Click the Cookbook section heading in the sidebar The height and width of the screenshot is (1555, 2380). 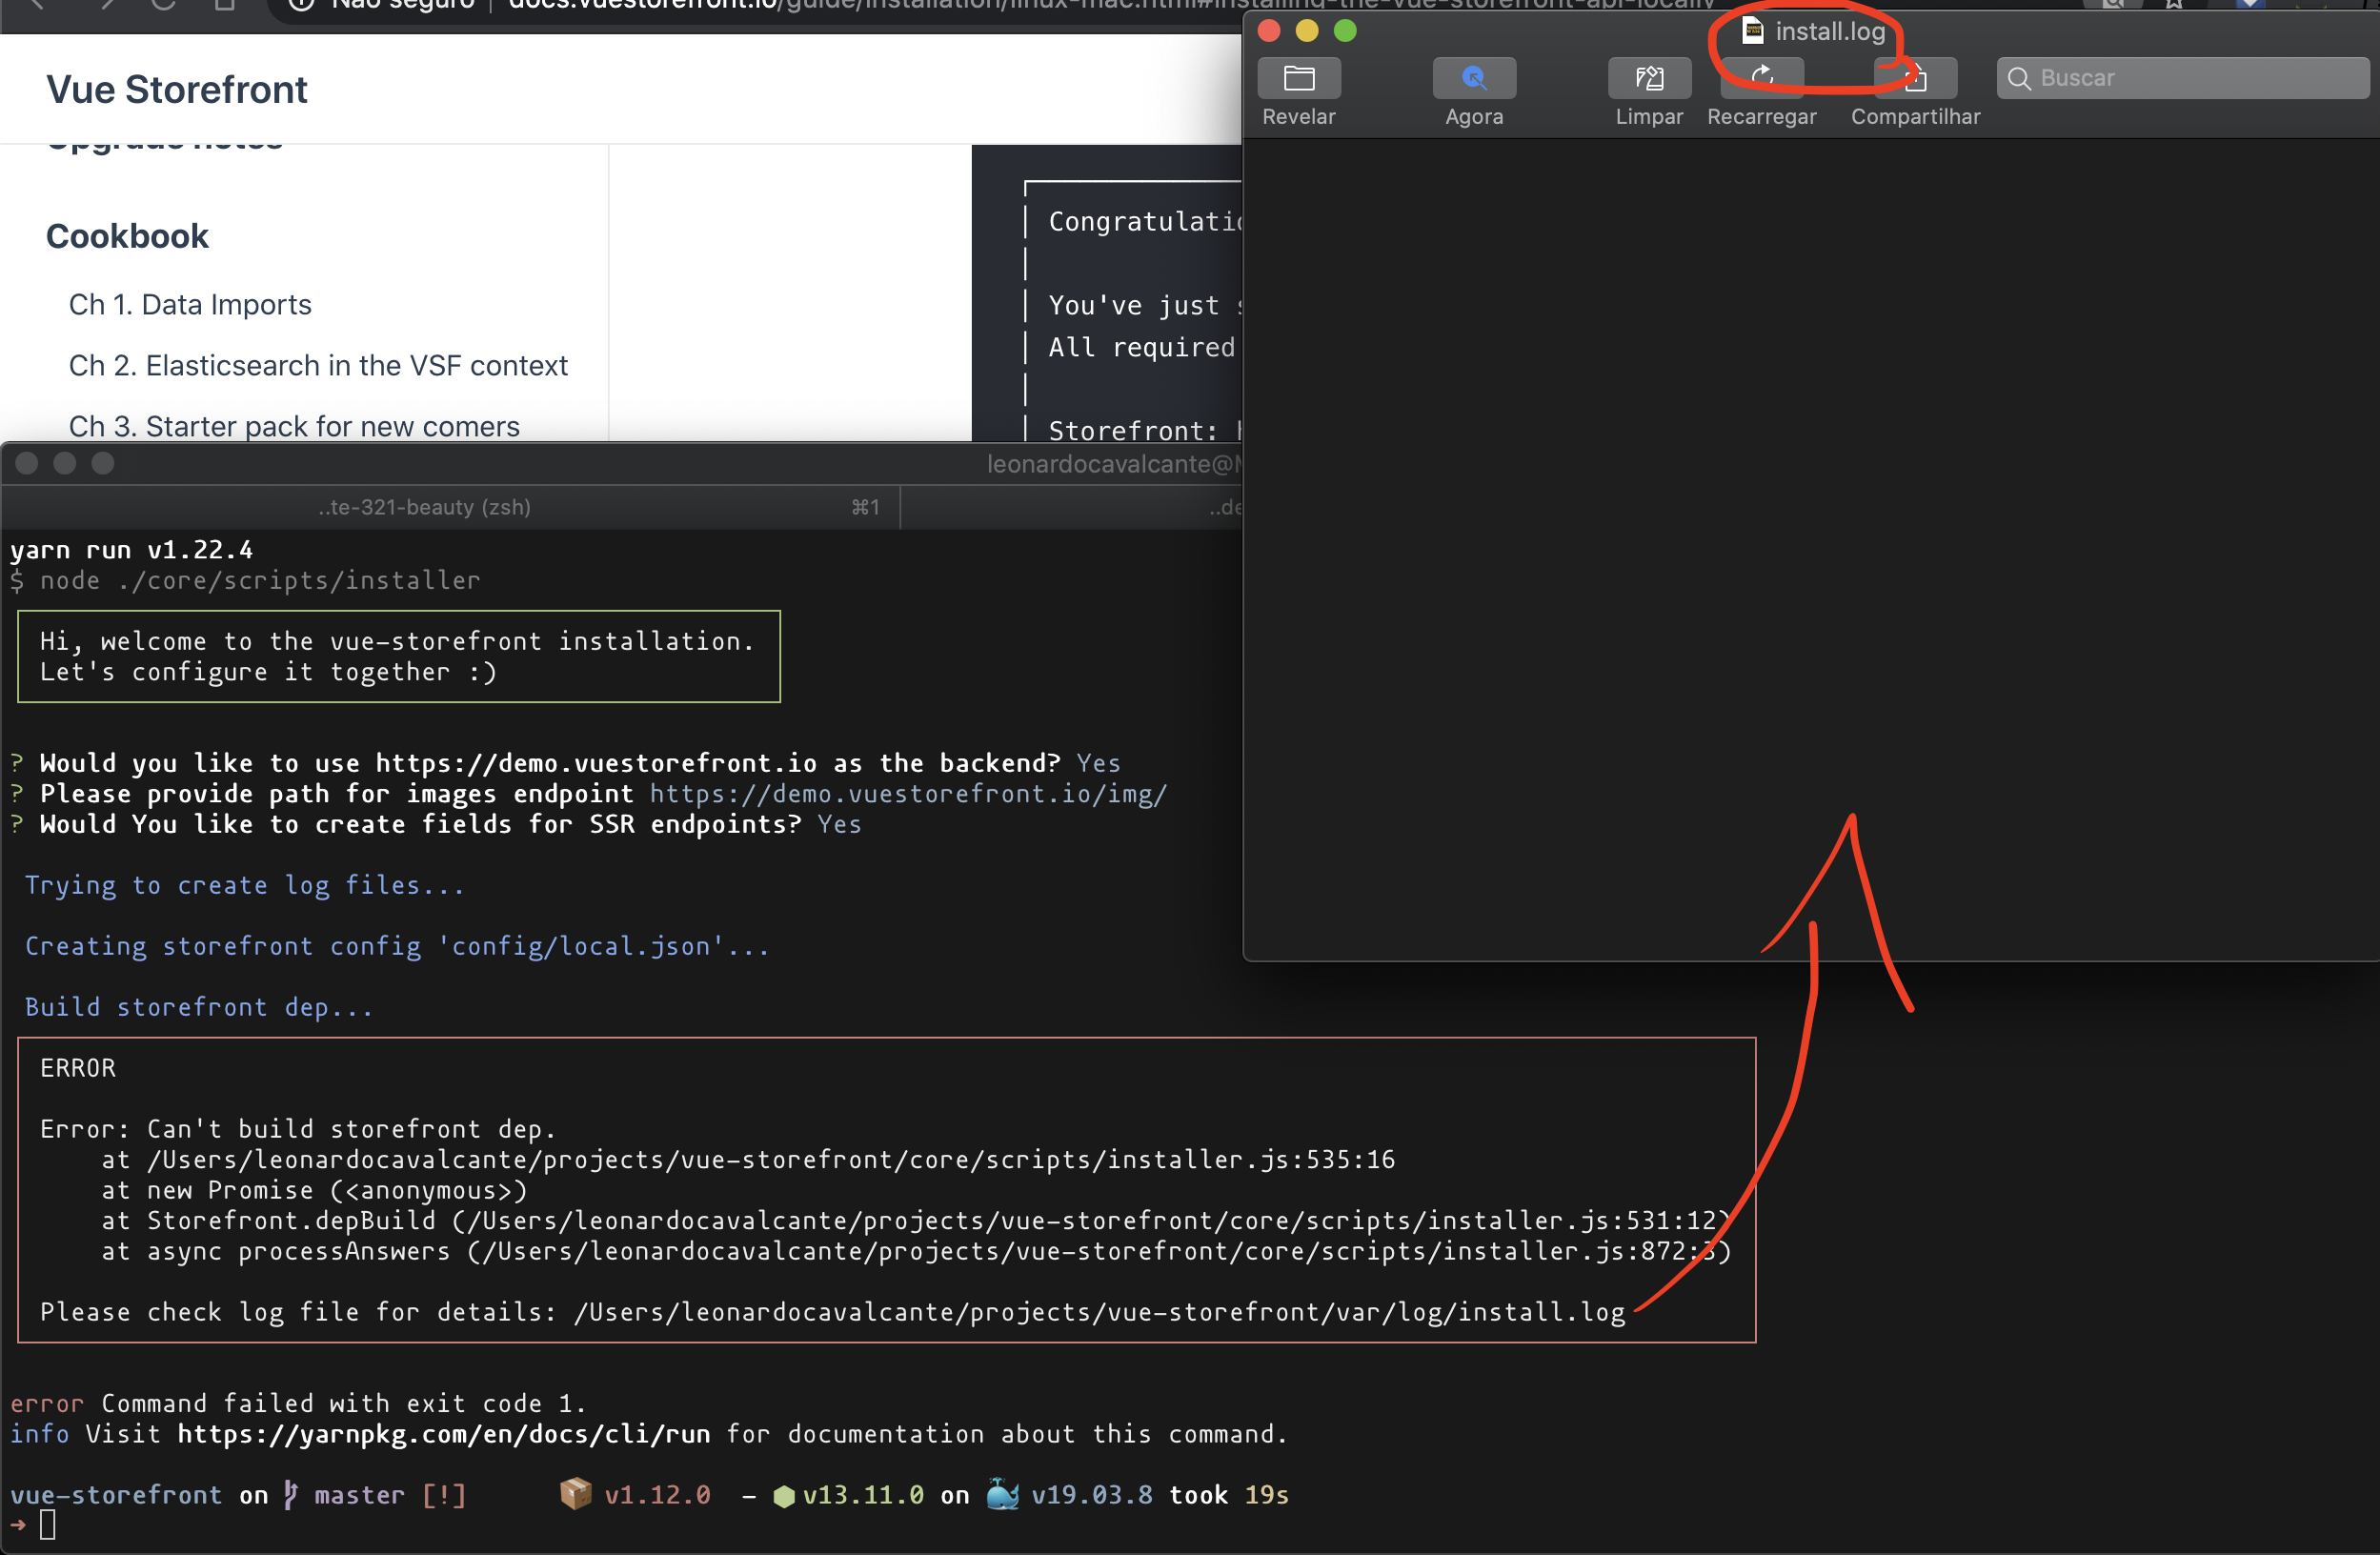pyautogui.click(x=127, y=236)
